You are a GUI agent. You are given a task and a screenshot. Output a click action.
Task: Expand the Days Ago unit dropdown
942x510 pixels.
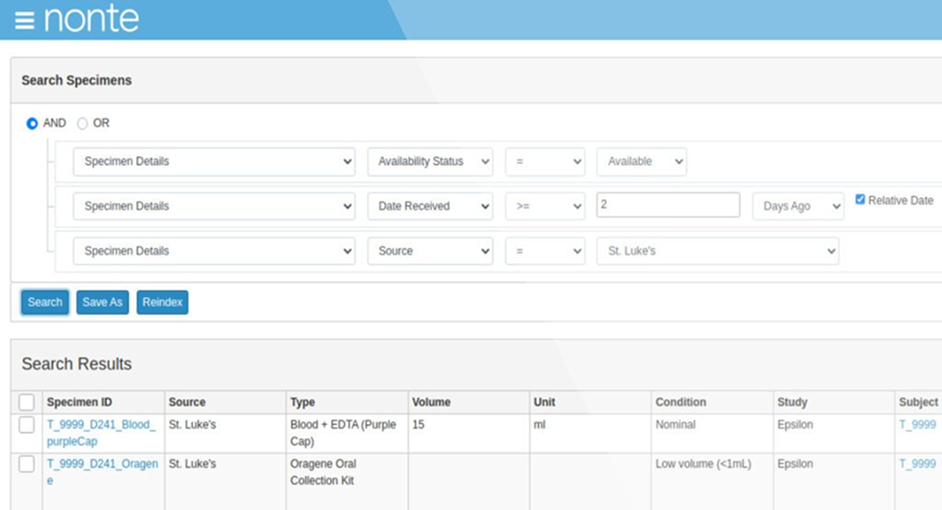(797, 206)
